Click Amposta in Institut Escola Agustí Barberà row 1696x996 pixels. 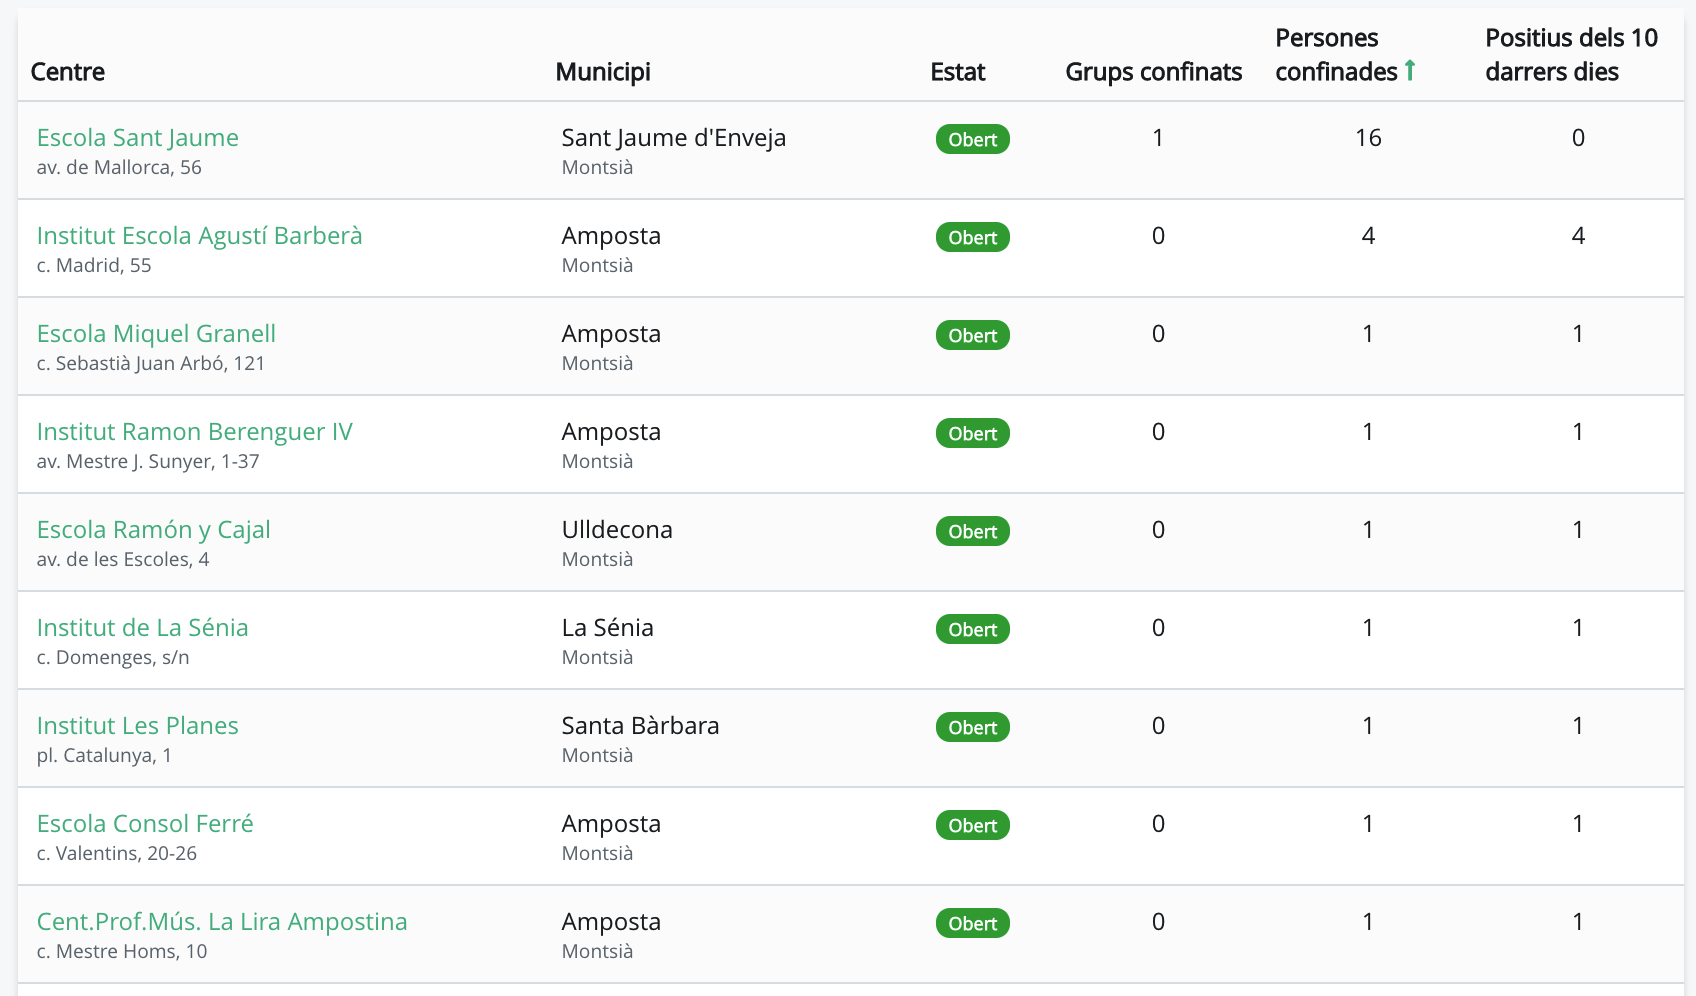tap(611, 236)
